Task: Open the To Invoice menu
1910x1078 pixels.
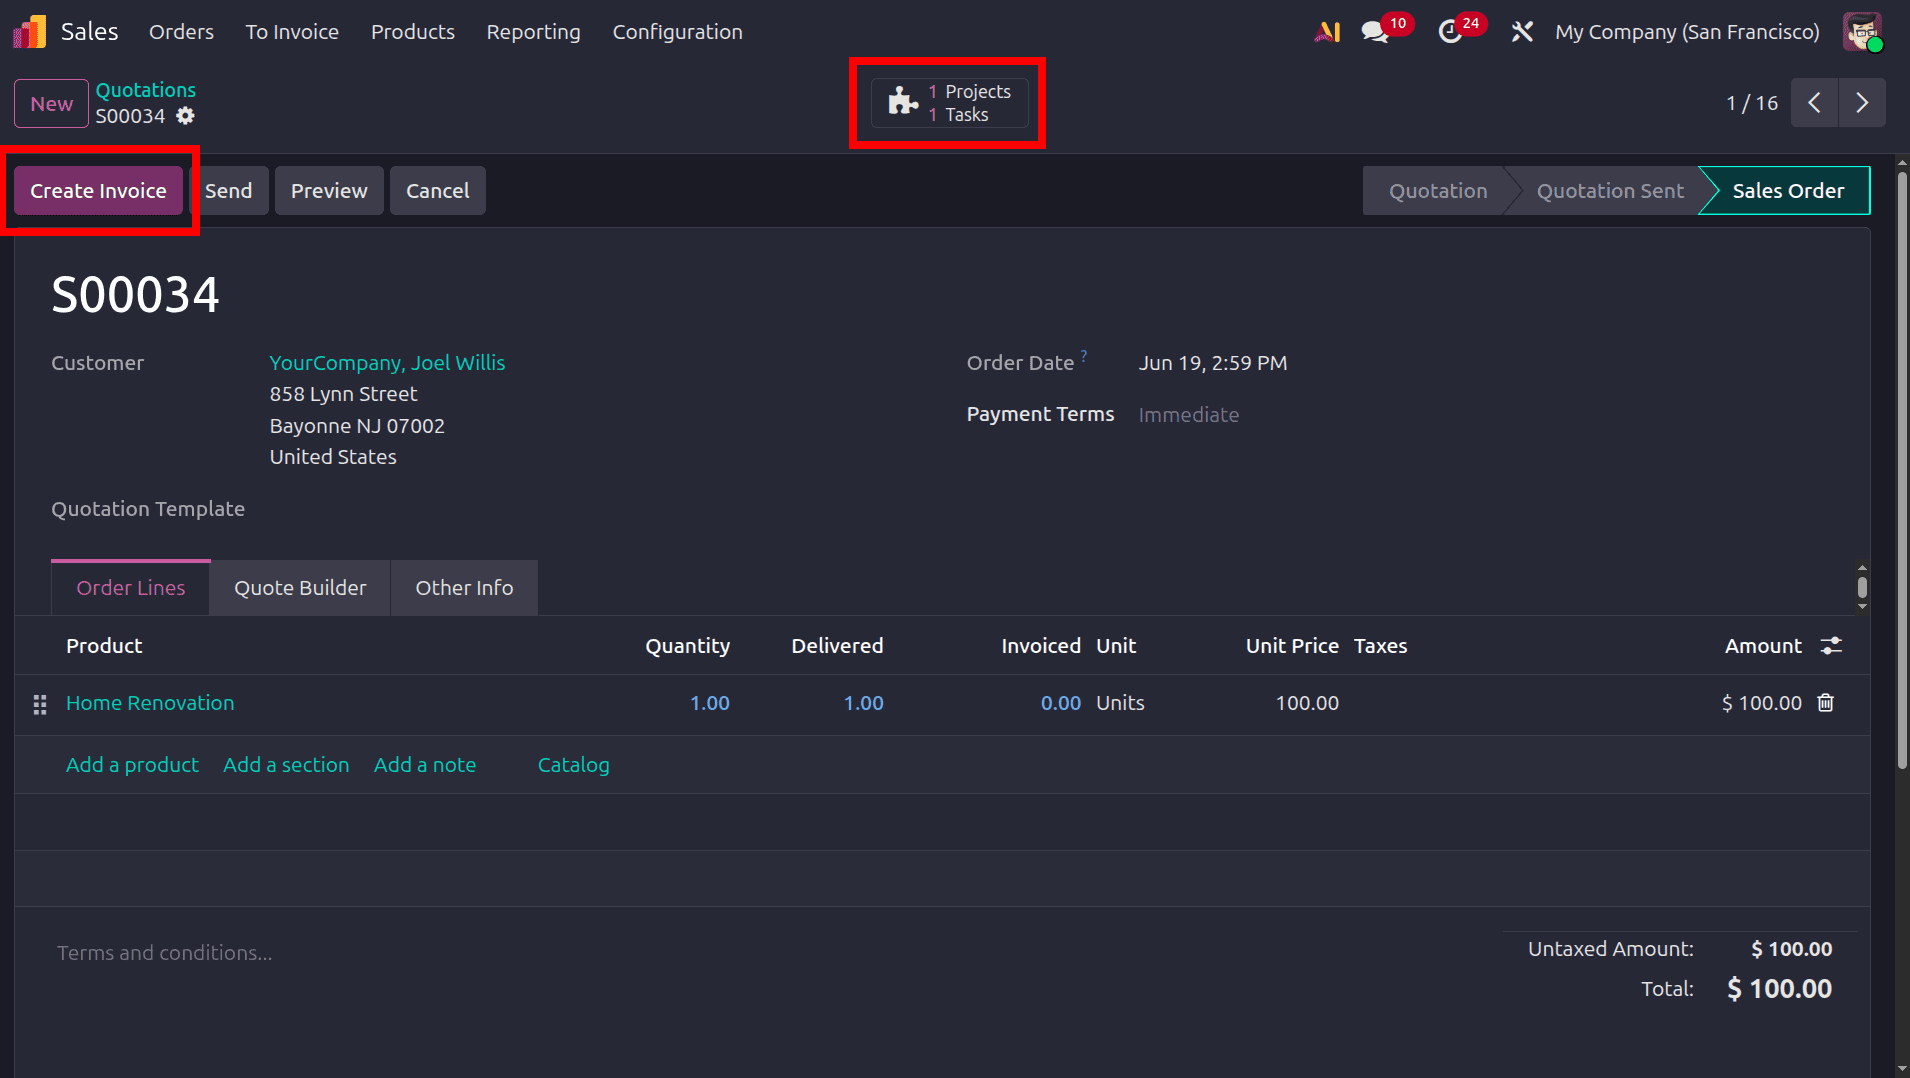Action: pyautogui.click(x=292, y=32)
